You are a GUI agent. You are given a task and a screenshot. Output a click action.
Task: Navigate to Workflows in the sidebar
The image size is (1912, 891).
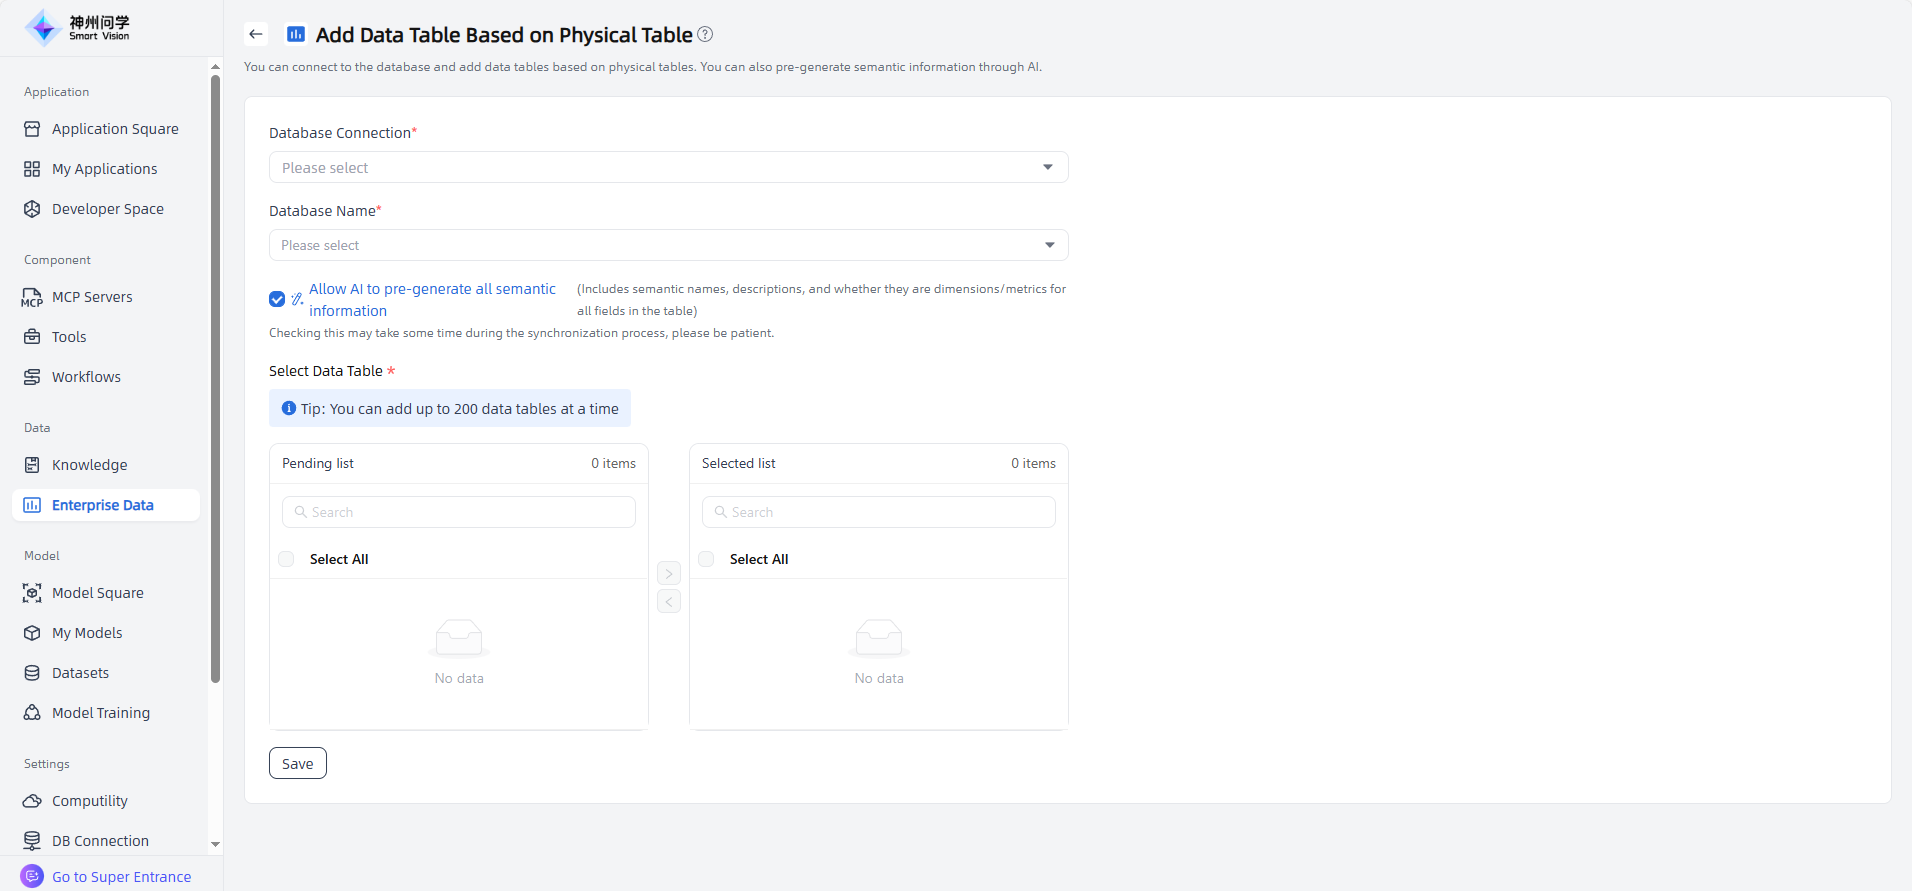86,377
